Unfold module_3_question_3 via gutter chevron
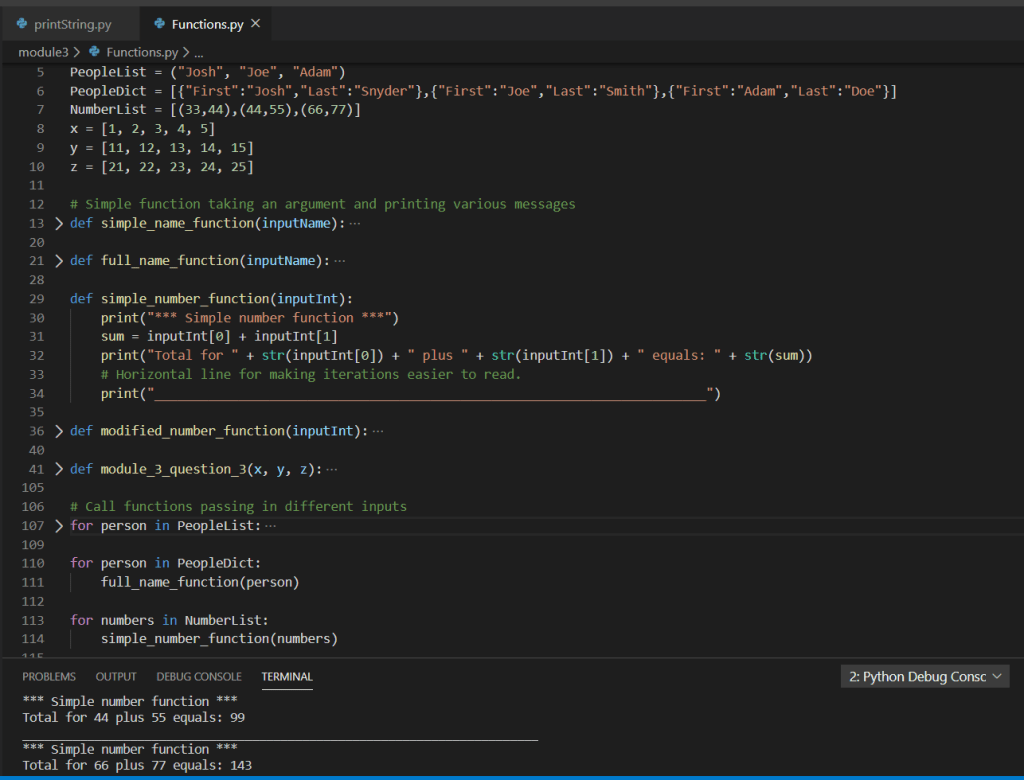 (59, 469)
